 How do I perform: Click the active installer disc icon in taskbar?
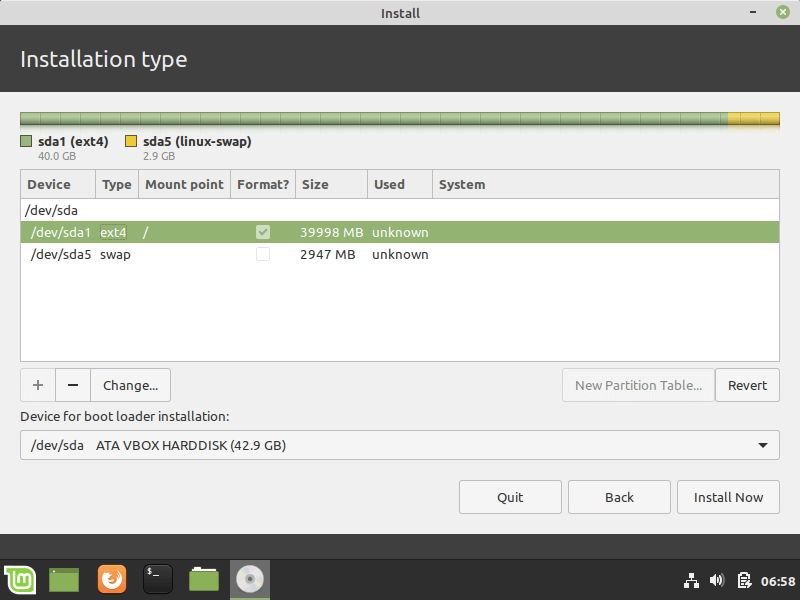tap(248, 580)
